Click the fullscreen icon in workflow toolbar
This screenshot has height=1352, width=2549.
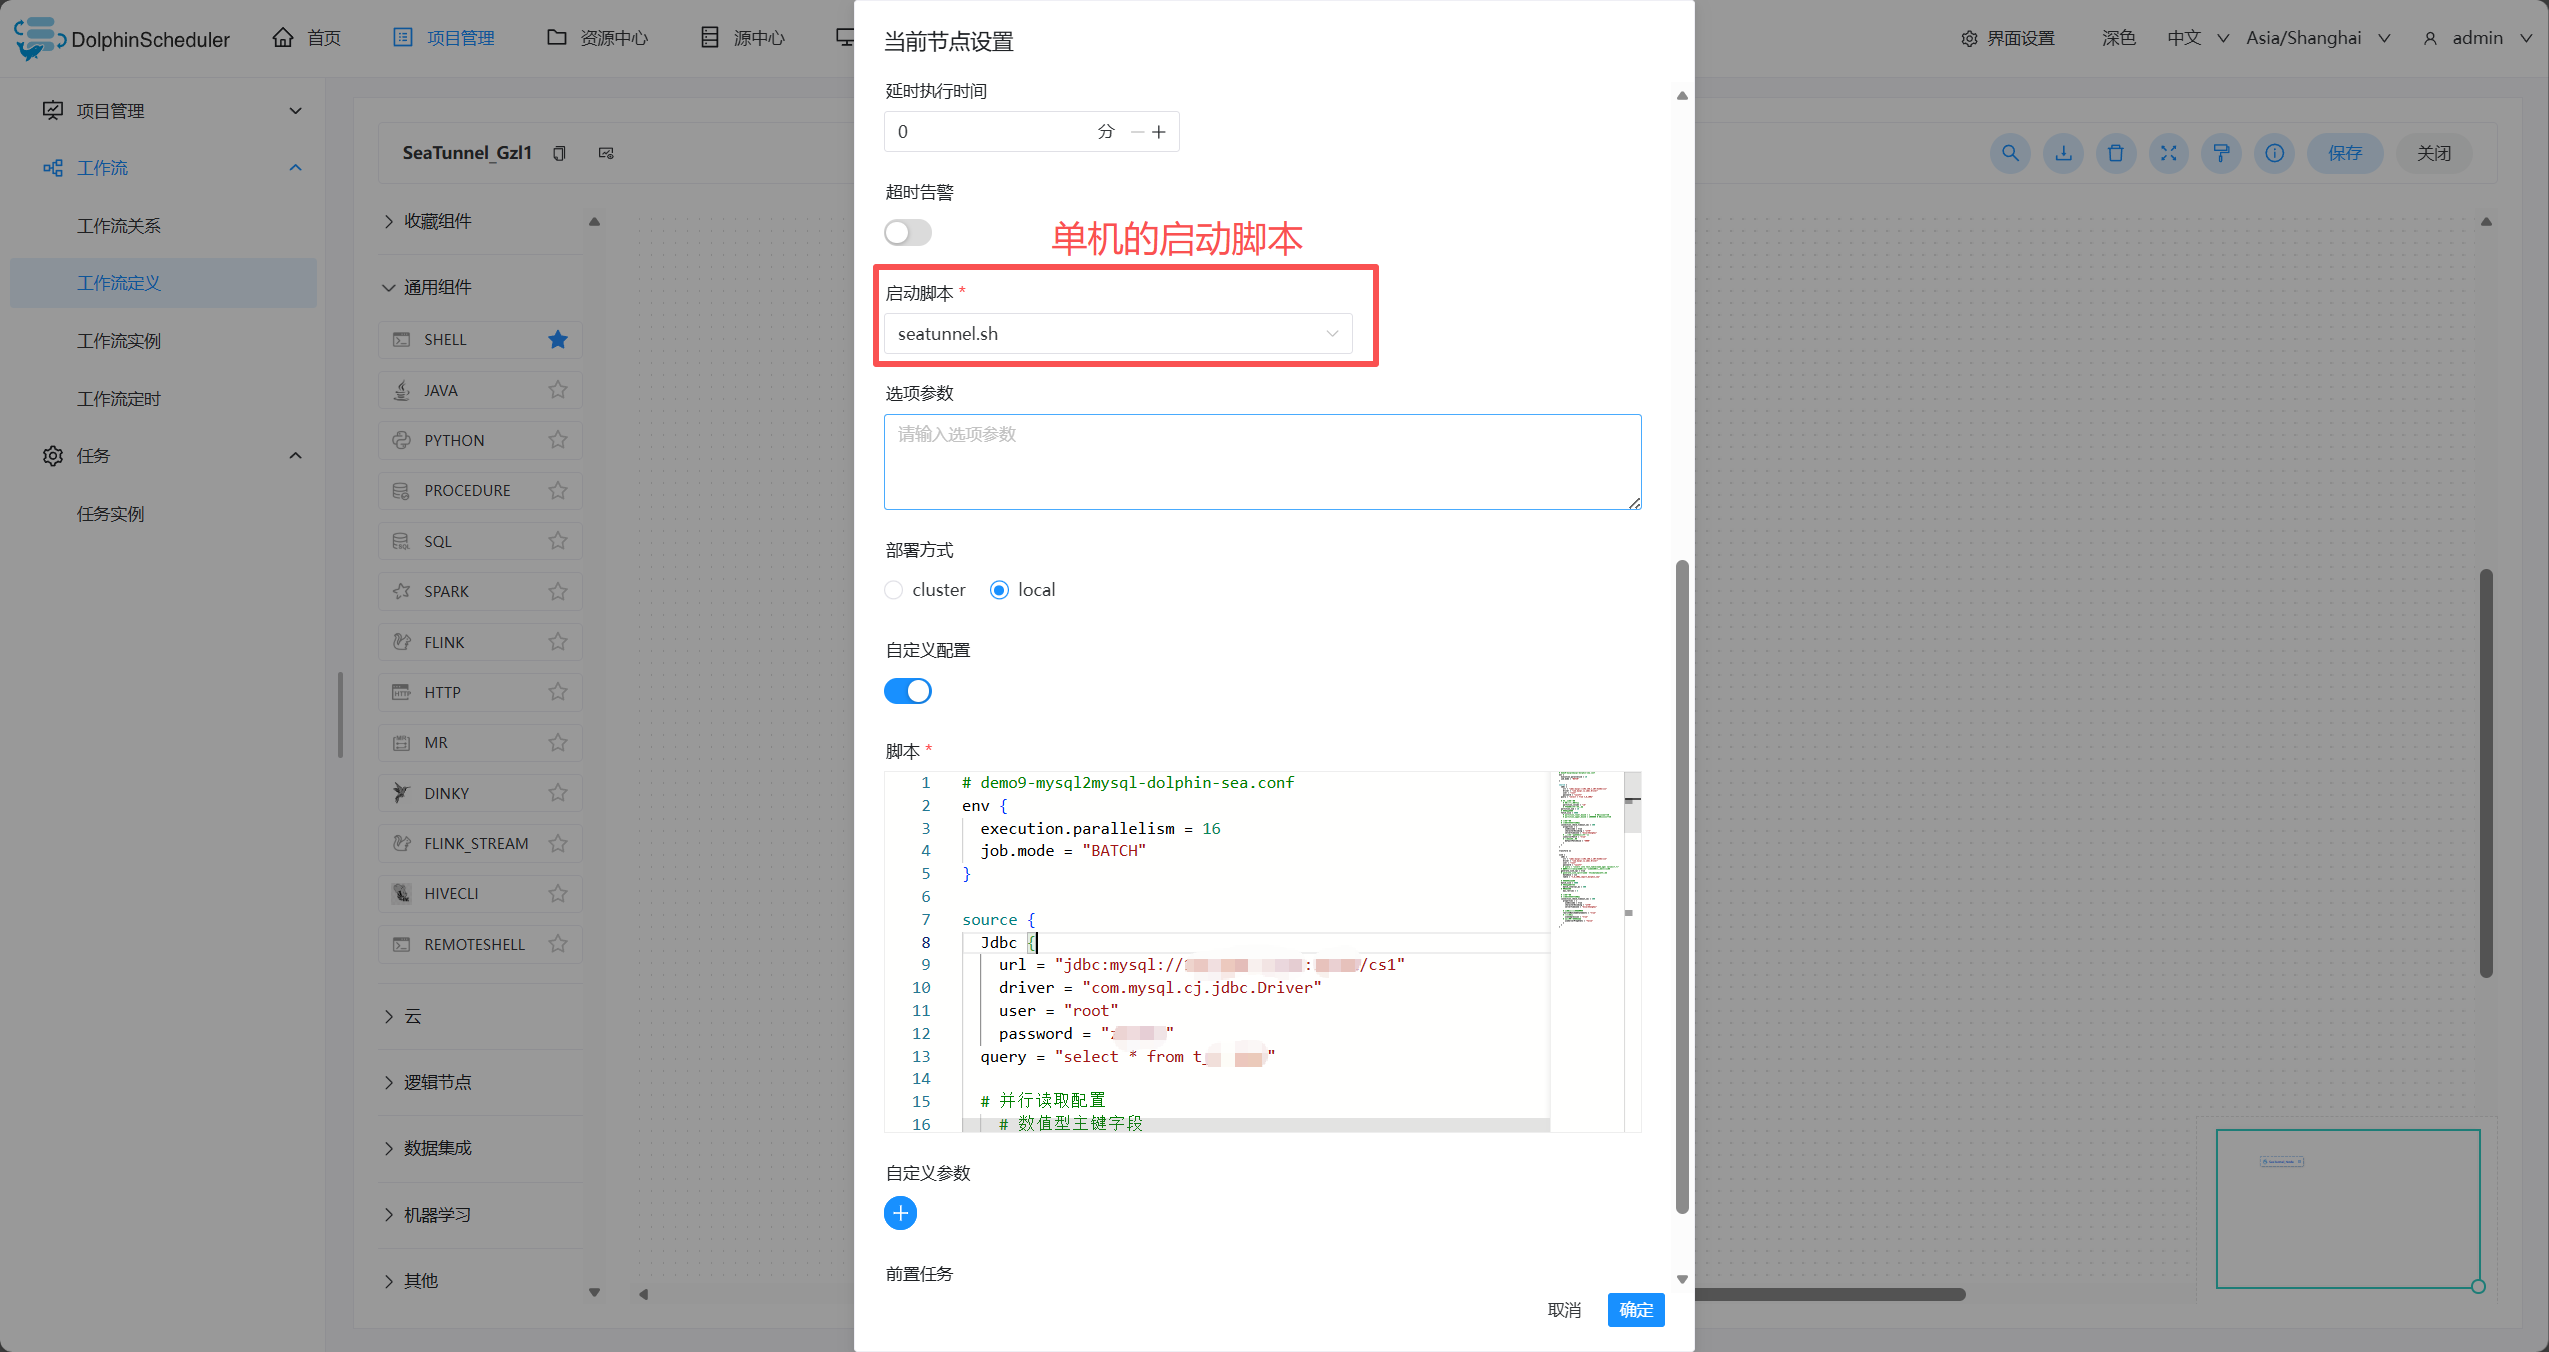tap(2168, 153)
